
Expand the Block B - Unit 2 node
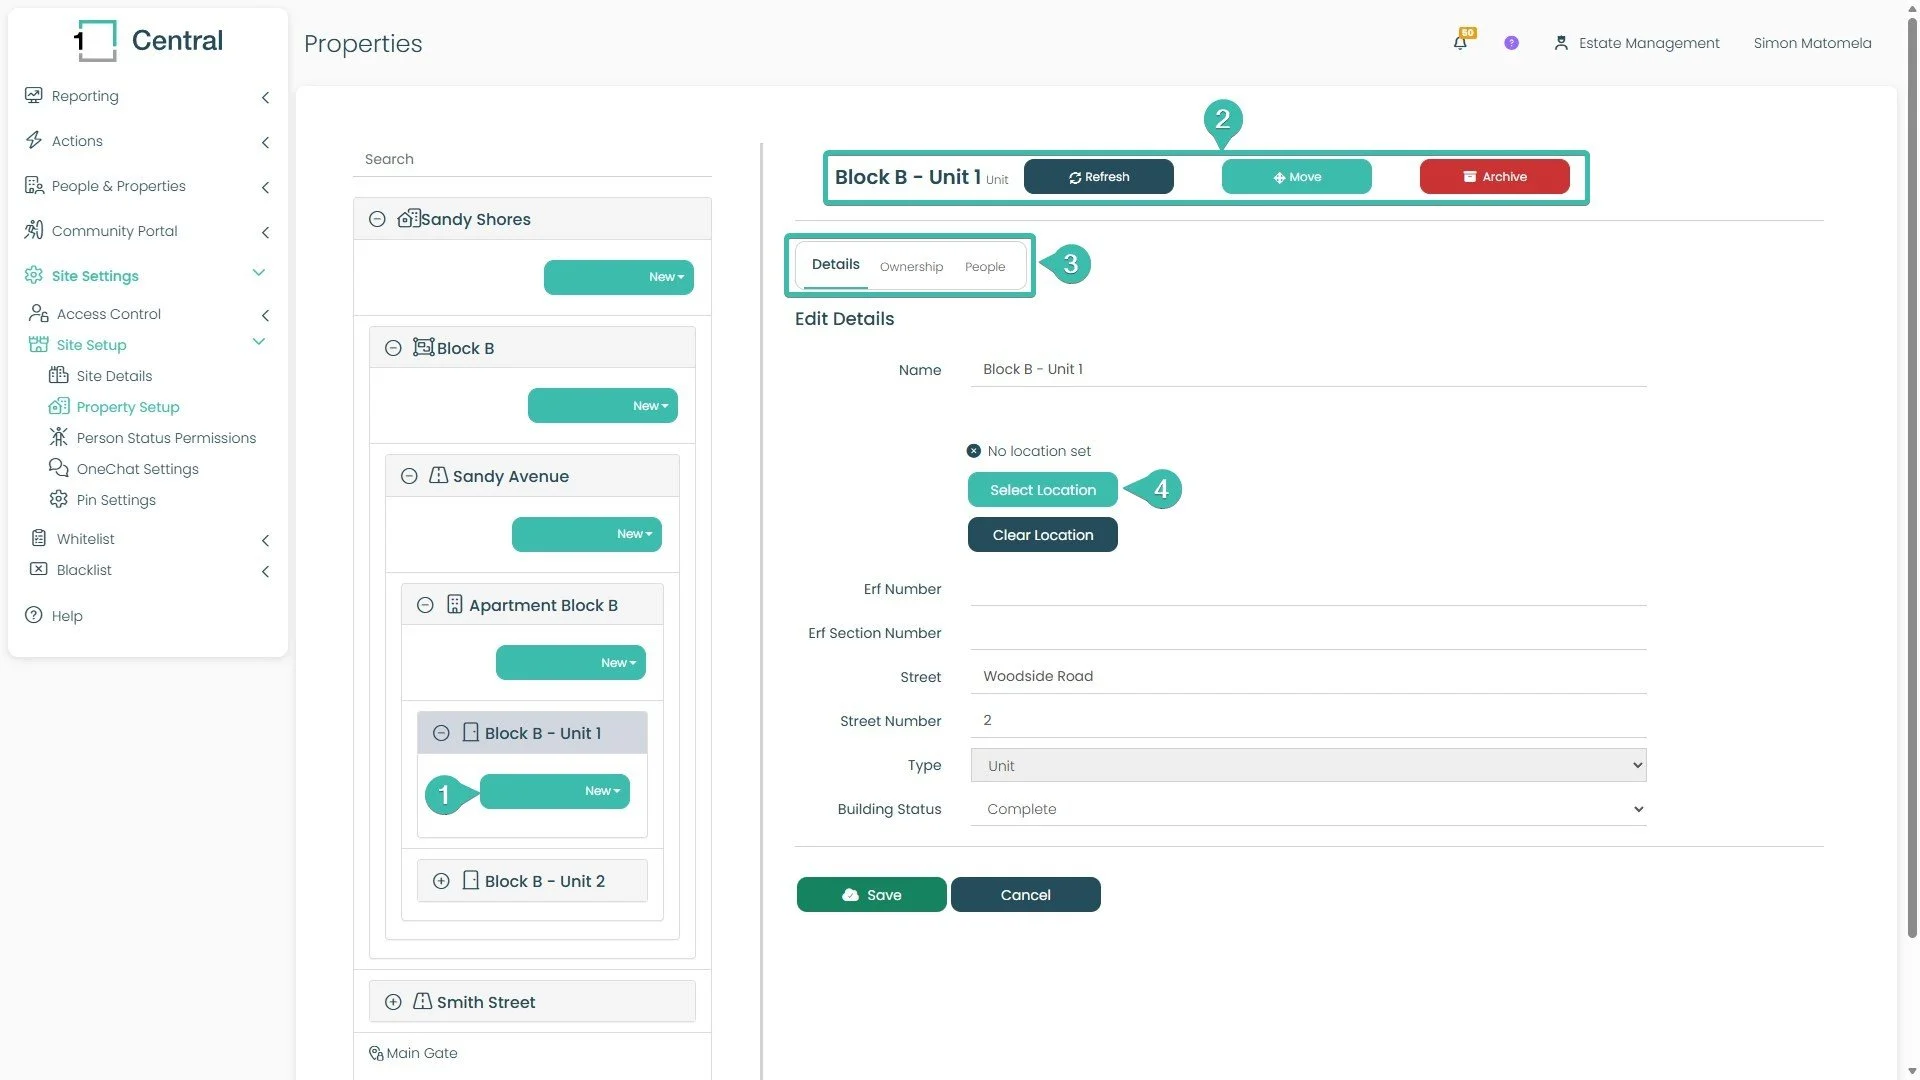tap(441, 881)
